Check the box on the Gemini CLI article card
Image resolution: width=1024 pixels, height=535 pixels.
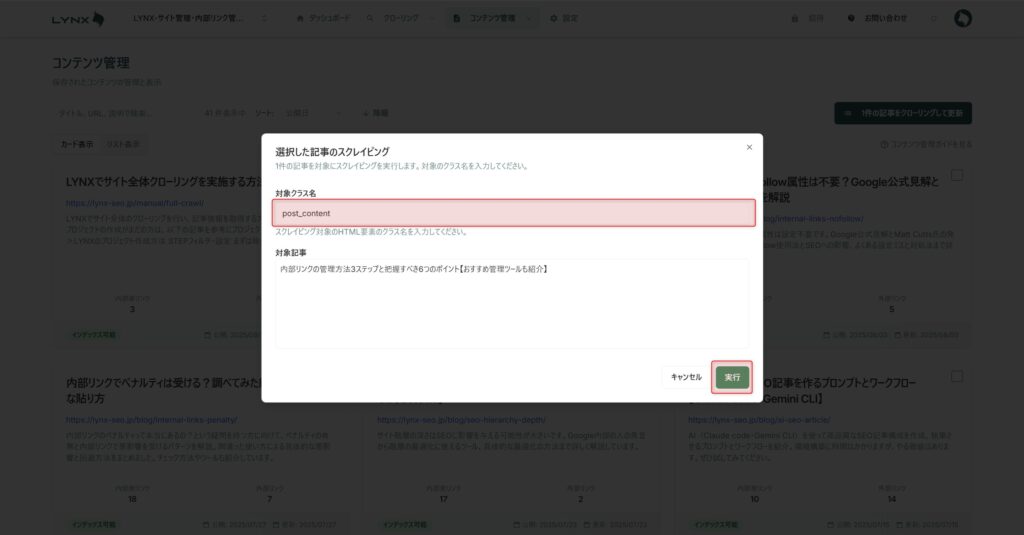[957, 376]
